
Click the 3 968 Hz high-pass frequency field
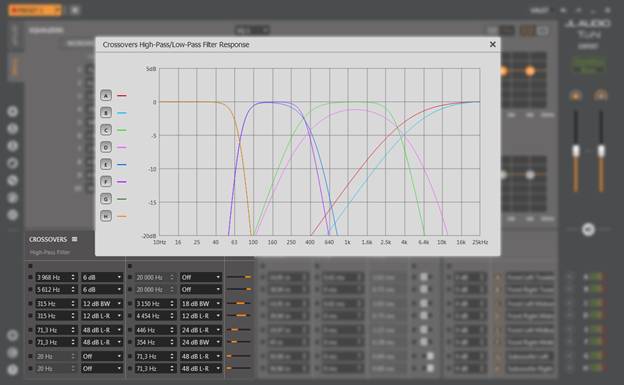[x=56, y=277]
